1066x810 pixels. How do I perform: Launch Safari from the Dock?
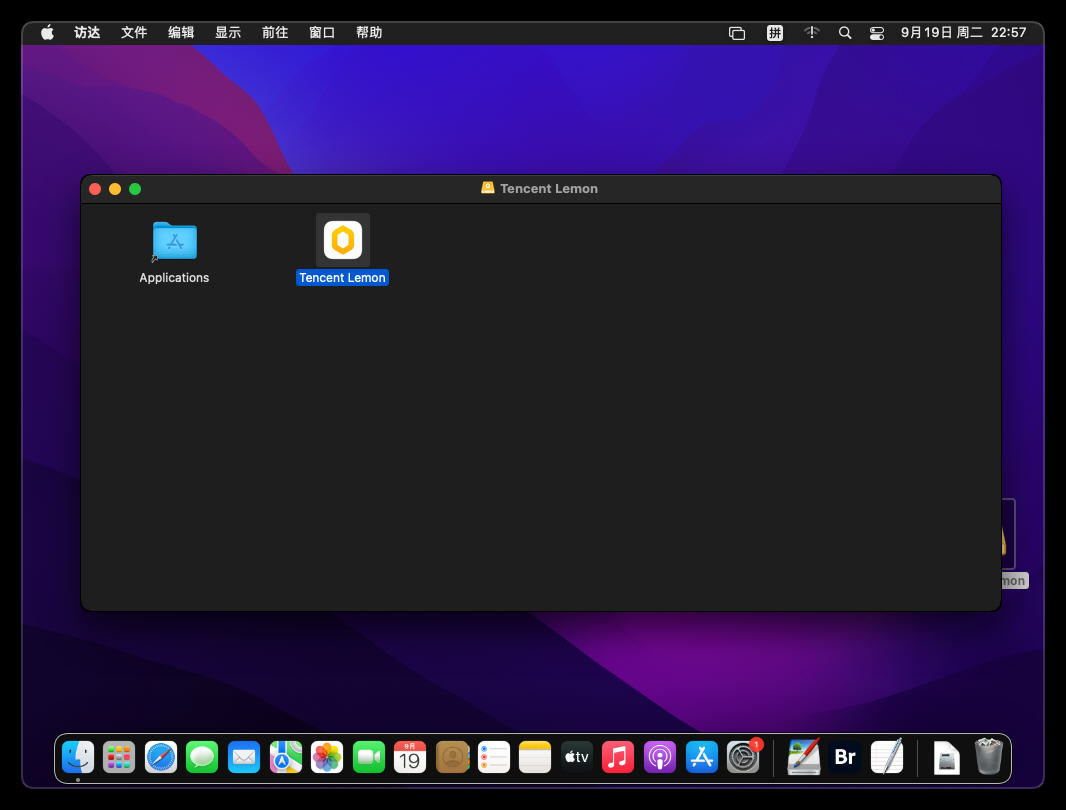(161, 757)
